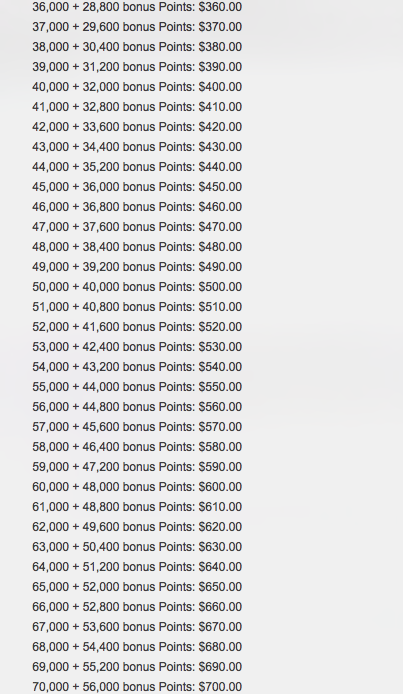Select the 67,000 + 53,600 bonus Points line
Screen dimensions: 403x694
137,627
